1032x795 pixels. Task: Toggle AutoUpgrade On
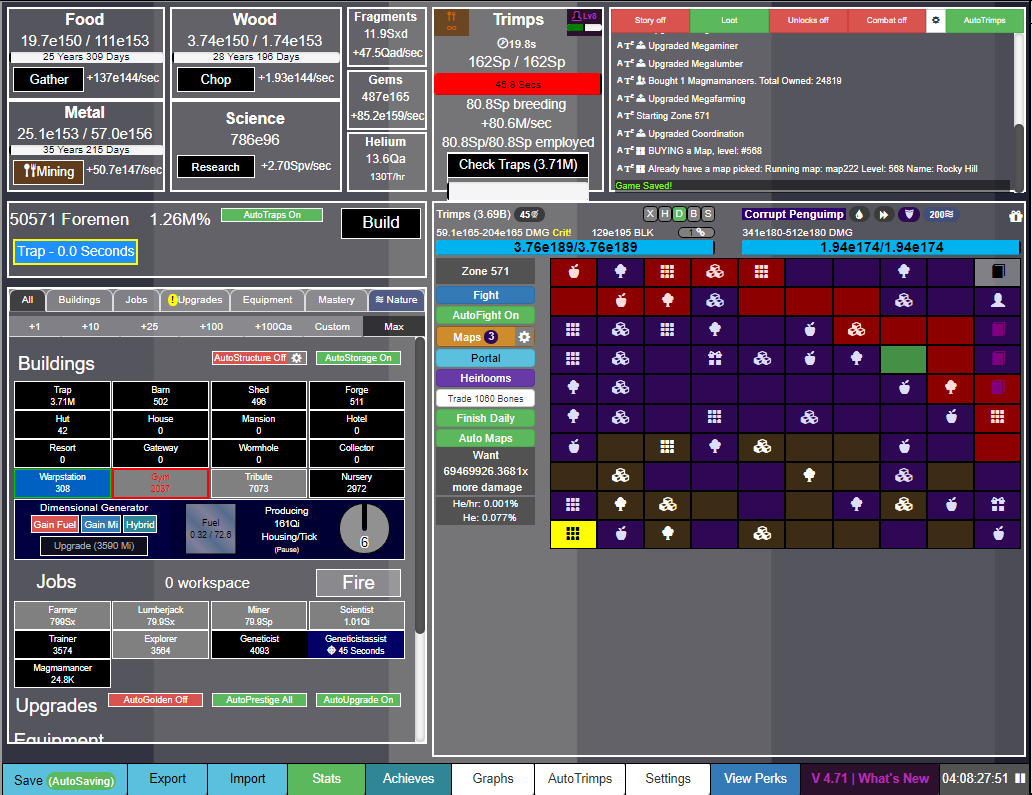(358, 700)
